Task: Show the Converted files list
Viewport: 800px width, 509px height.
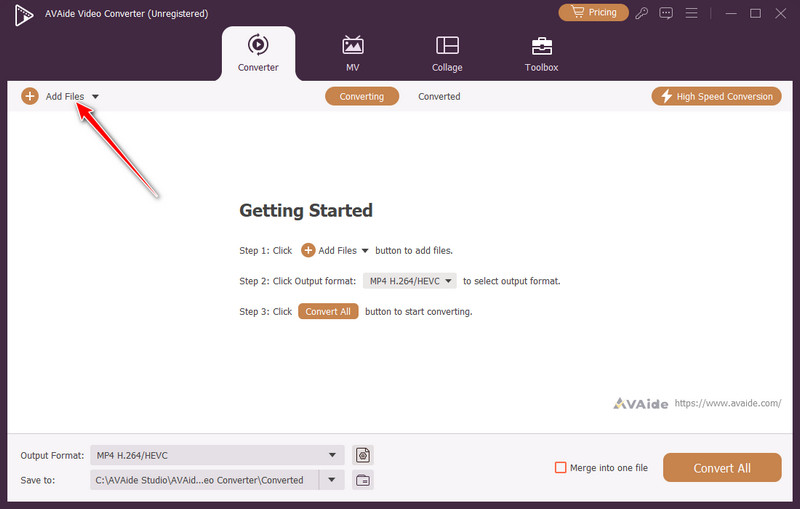Action: pyautogui.click(x=439, y=96)
